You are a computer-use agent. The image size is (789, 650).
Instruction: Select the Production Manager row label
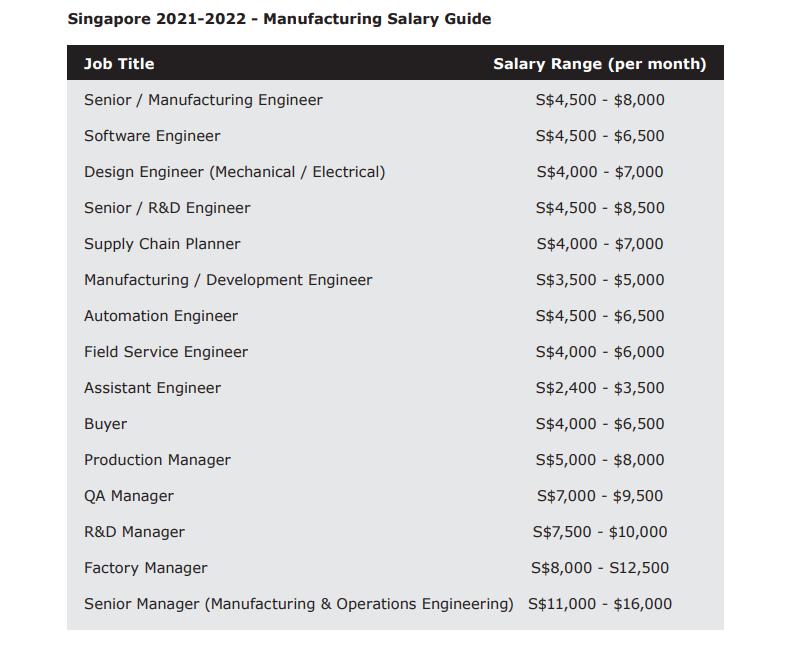157,460
